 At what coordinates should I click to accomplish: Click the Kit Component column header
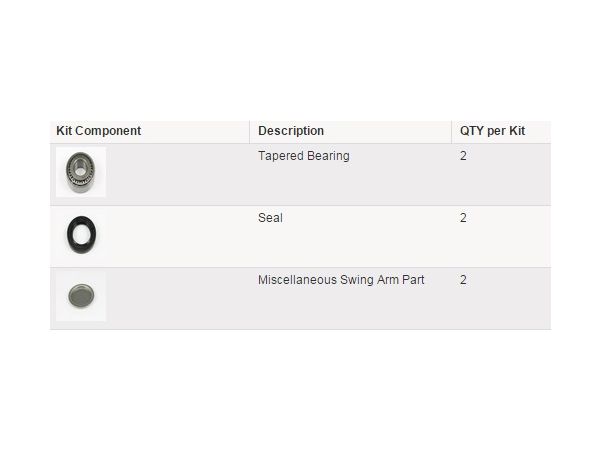pyautogui.click(x=98, y=131)
